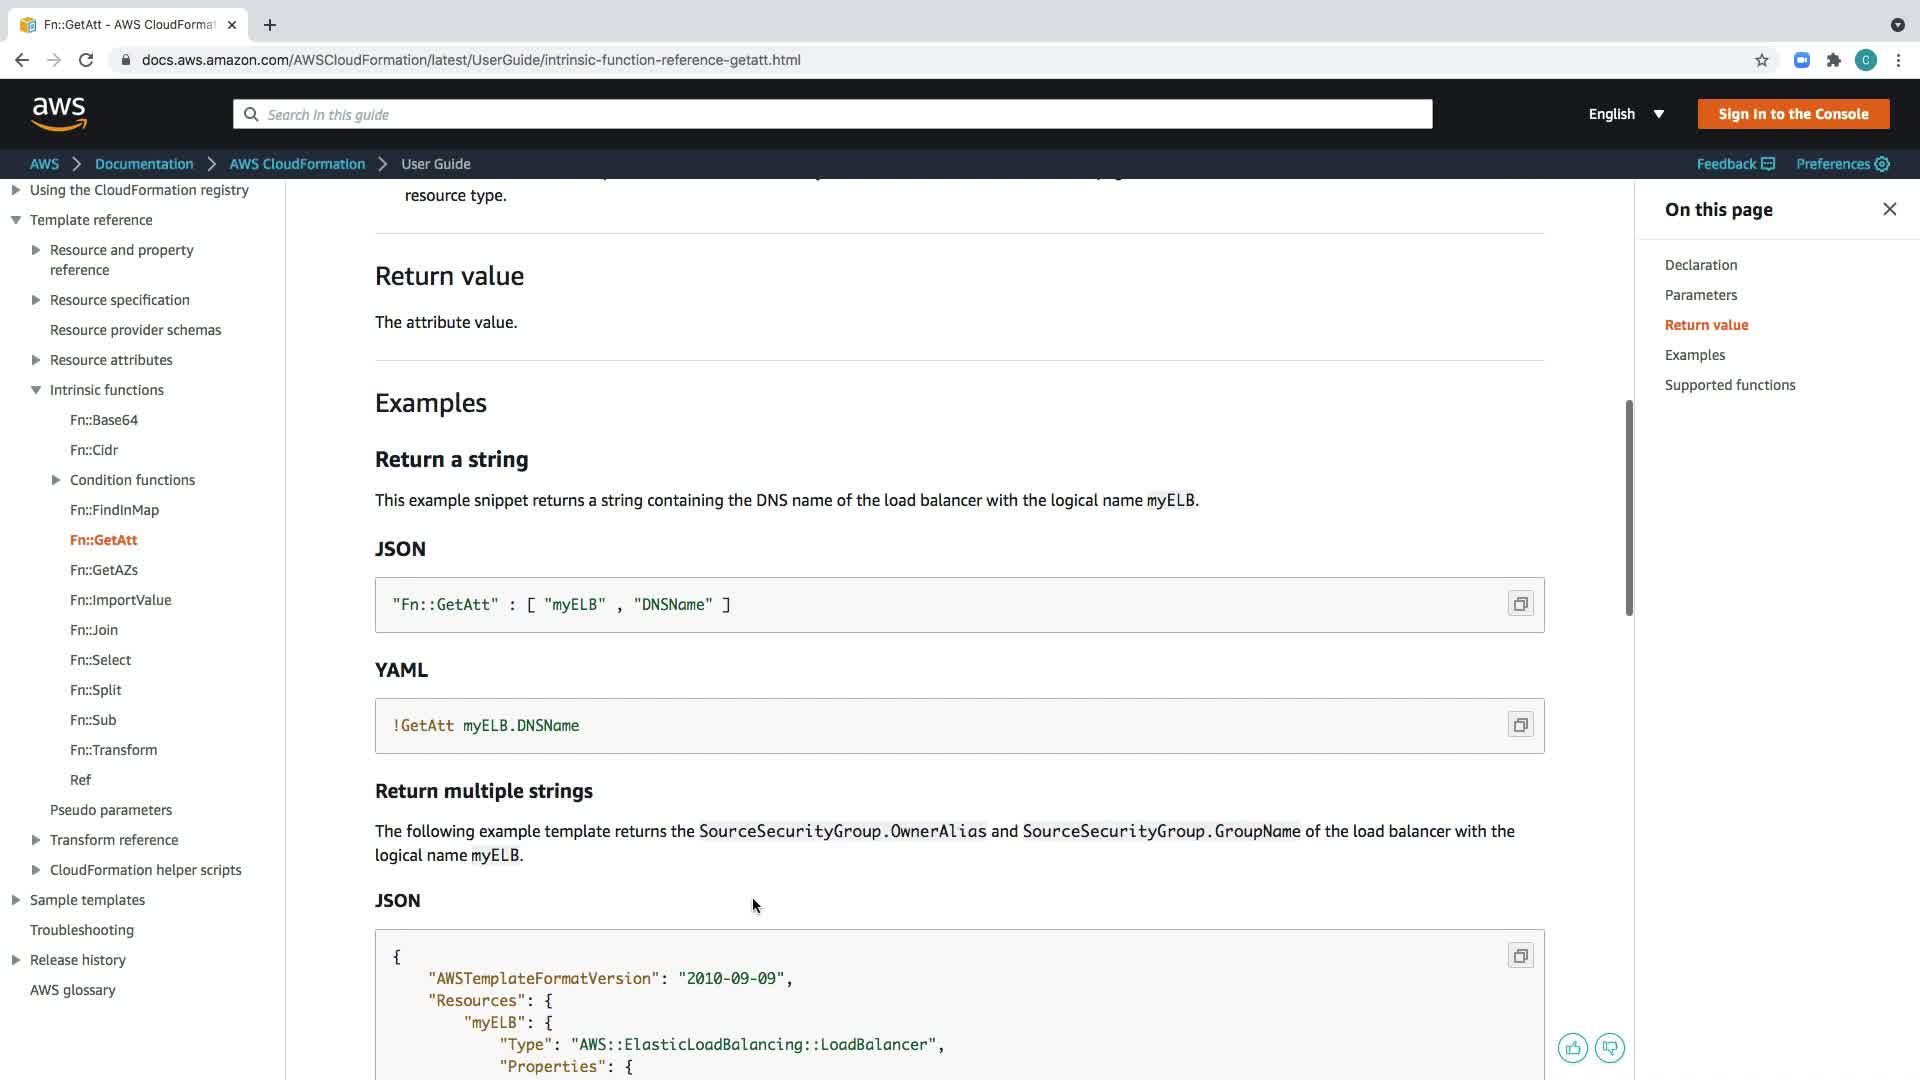Viewport: 1920px width, 1080px height.
Task: Bookmark this page with star icon
Action: coord(1761,60)
